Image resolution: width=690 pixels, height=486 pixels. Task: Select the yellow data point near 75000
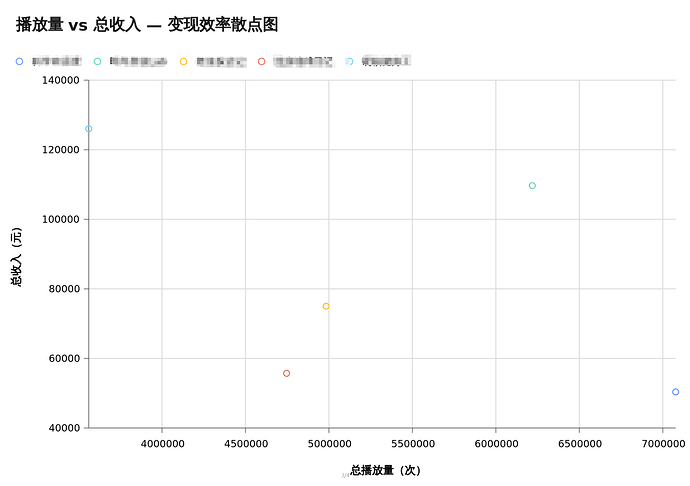pyautogui.click(x=326, y=306)
